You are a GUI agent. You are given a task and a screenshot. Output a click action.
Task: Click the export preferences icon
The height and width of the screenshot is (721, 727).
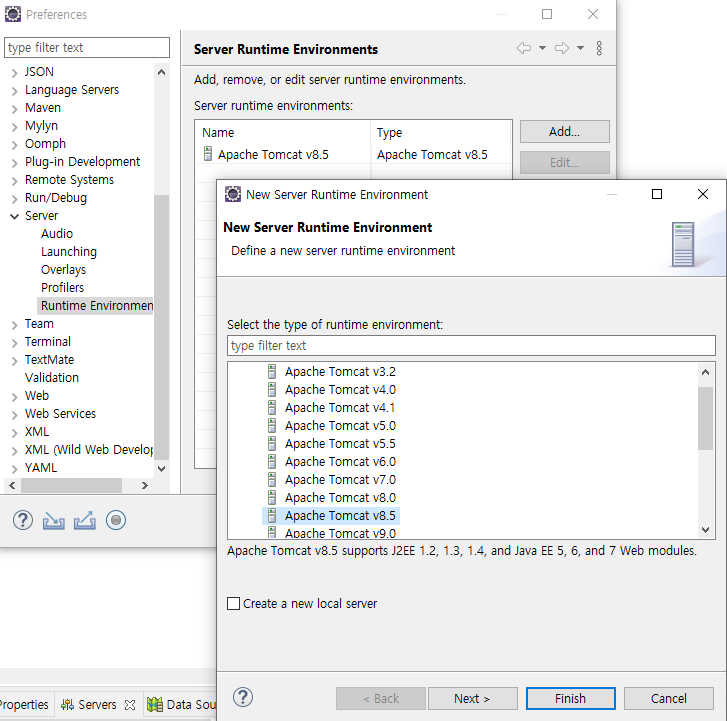tap(85, 520)
